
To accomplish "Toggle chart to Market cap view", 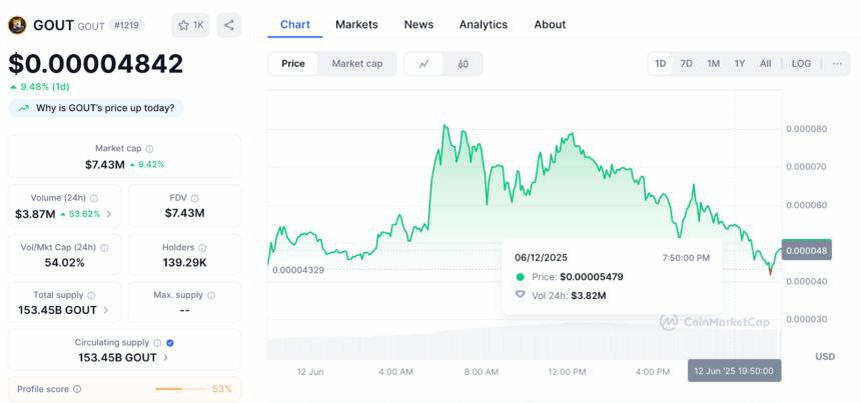I will [x=357, y=64].
